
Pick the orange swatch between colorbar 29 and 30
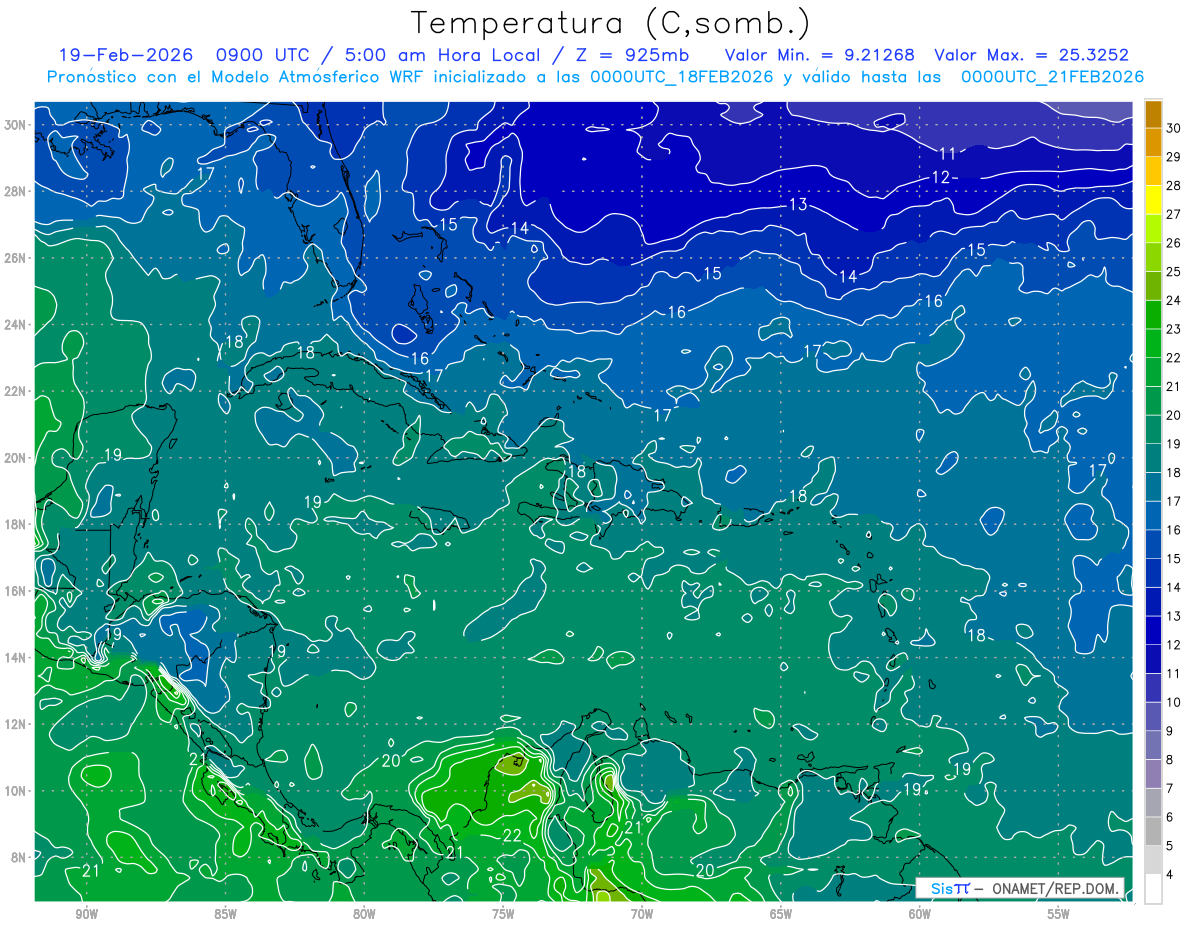(1153, 142)
